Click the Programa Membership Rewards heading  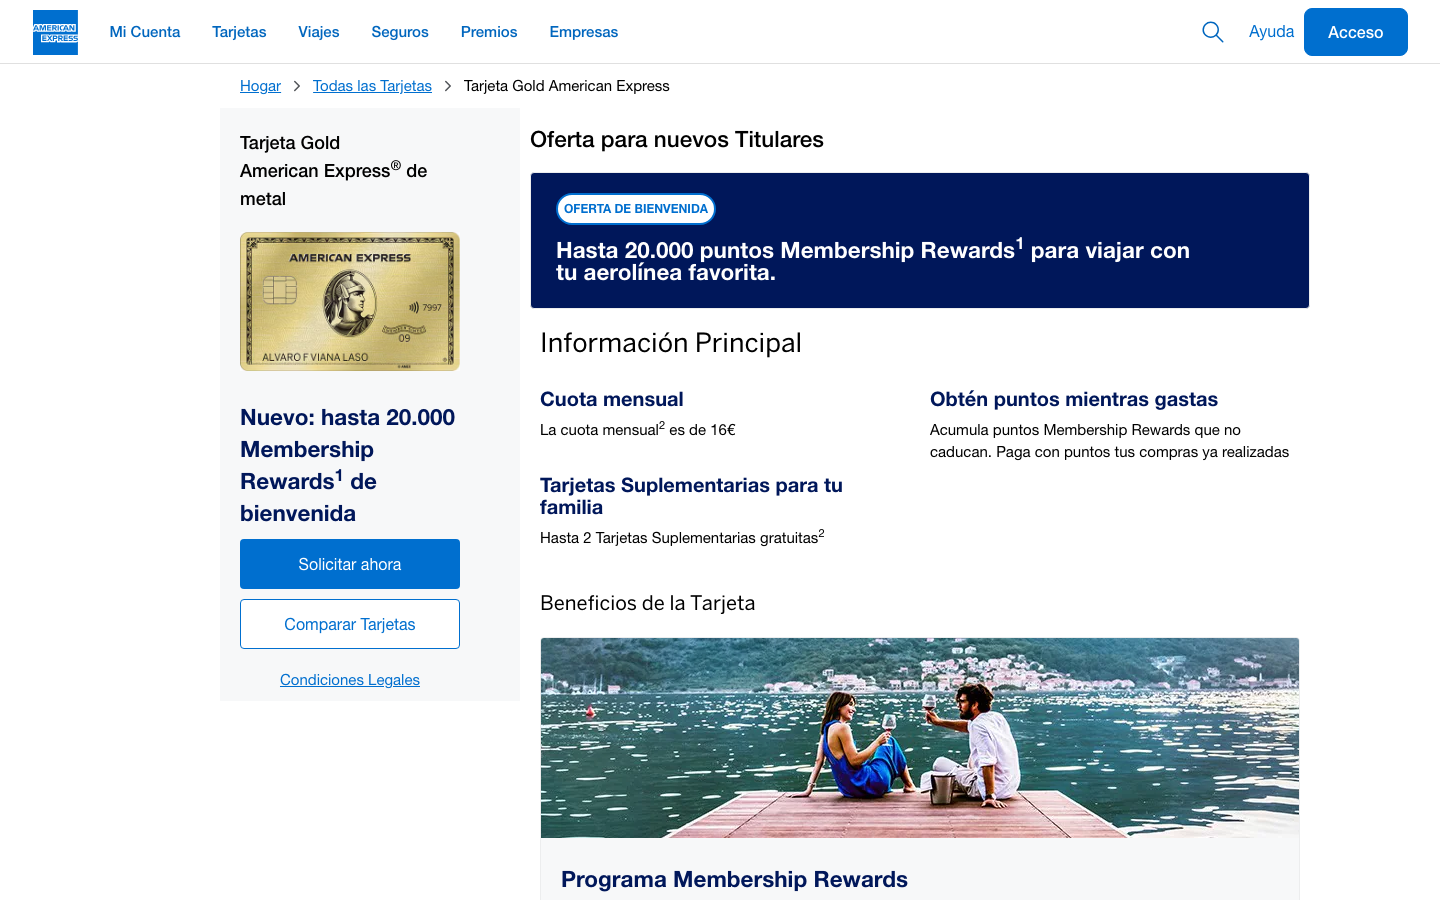click(734, 879)
